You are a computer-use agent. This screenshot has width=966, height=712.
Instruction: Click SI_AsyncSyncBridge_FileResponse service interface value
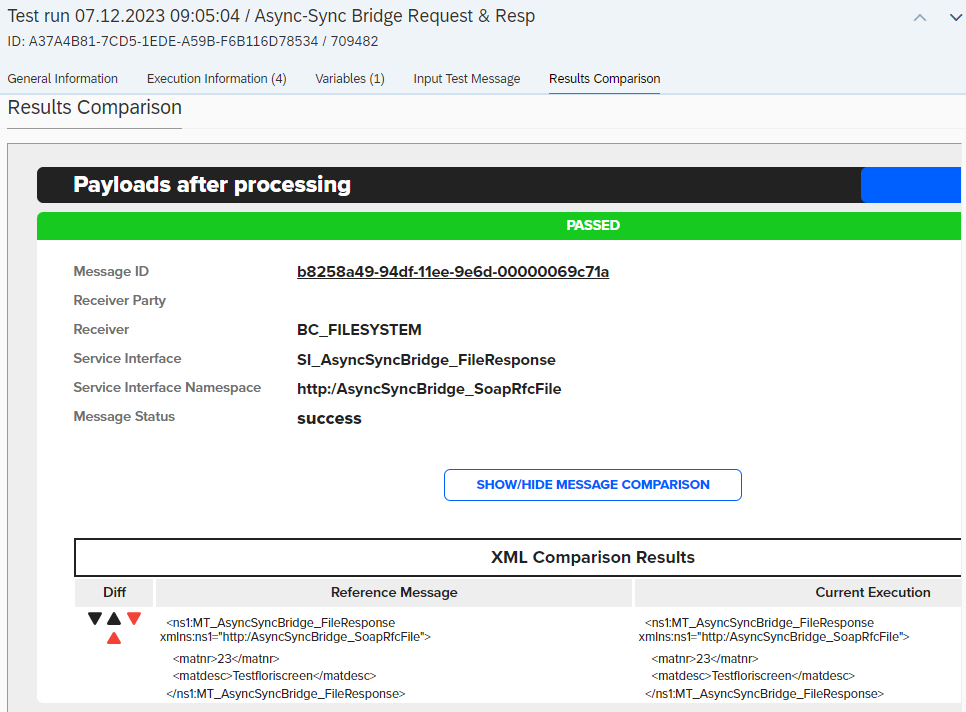426,360
